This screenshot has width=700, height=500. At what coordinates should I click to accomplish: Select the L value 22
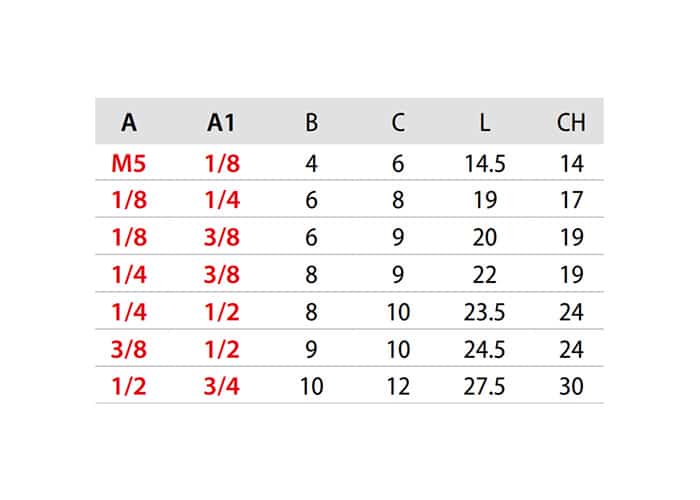pos(485,275)
